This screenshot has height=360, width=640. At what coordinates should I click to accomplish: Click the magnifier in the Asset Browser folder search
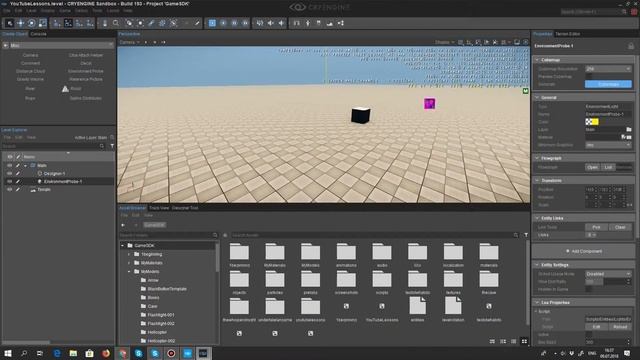point(215,235)
